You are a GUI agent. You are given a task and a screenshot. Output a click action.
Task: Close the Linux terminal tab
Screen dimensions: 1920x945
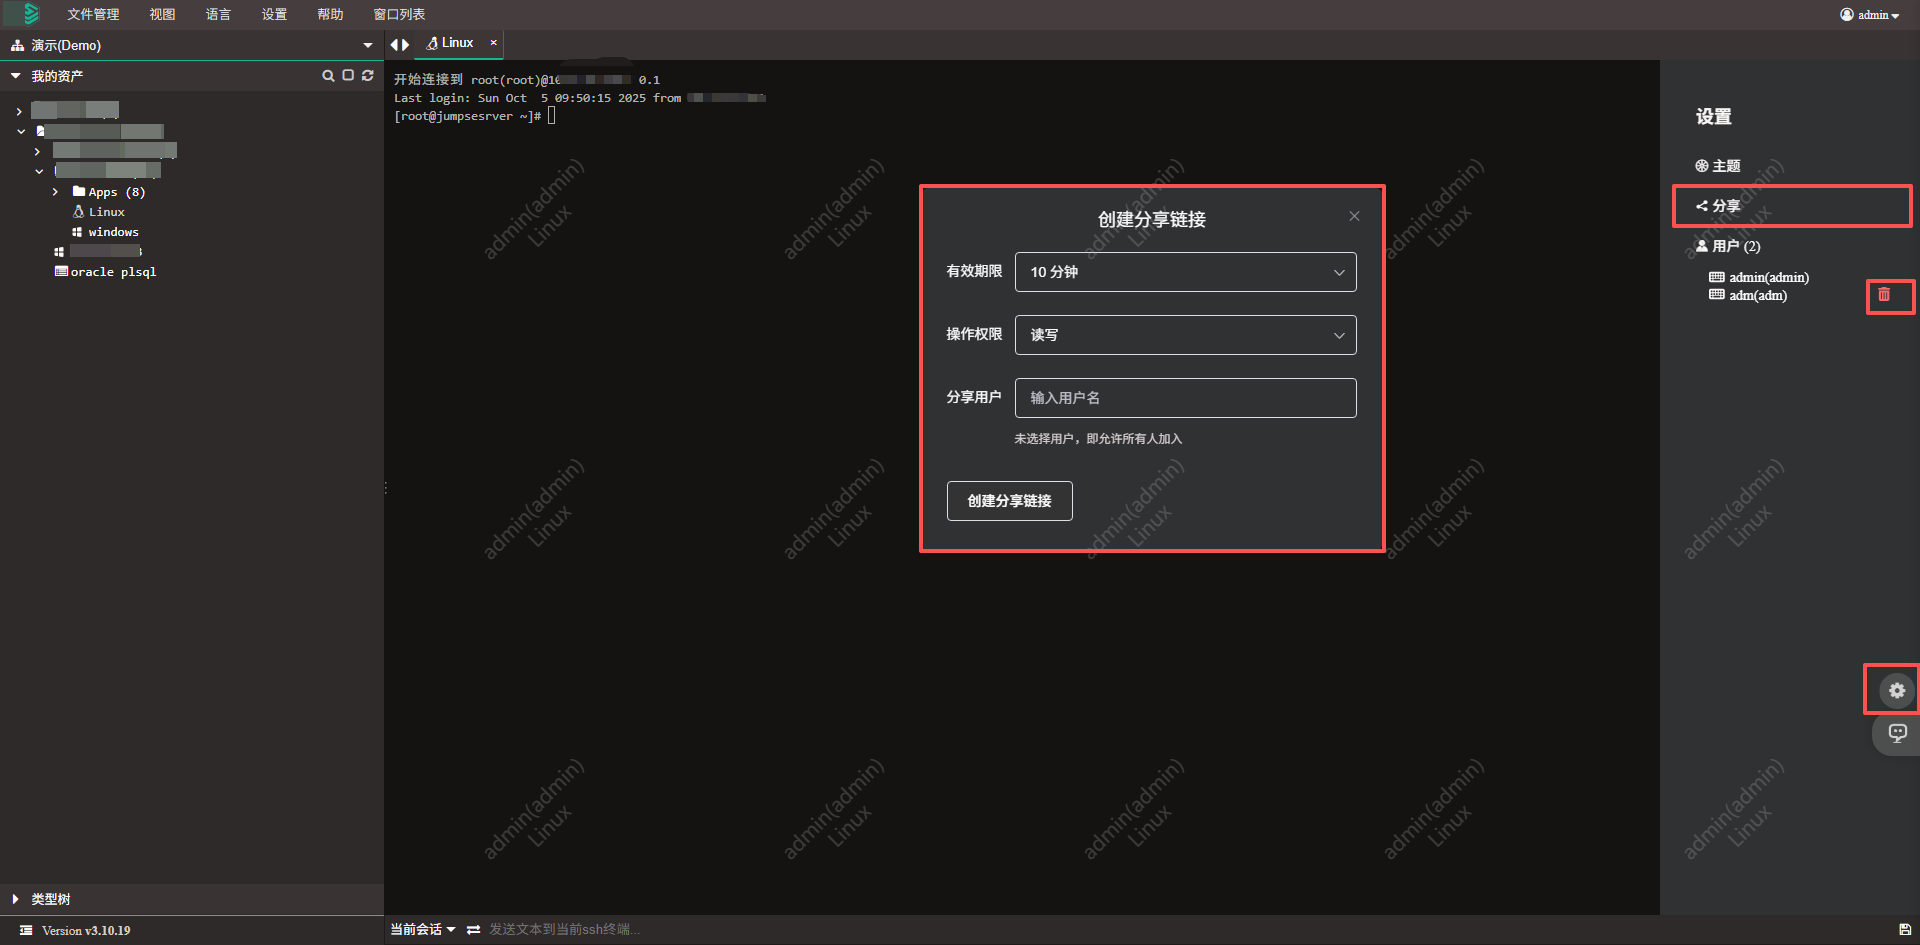tap(493, 43)
